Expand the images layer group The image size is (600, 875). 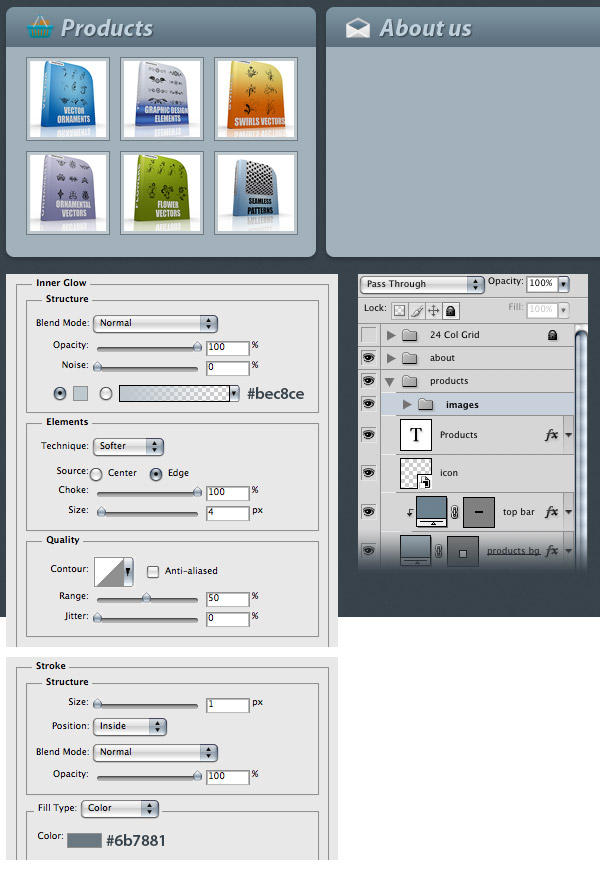407,404
